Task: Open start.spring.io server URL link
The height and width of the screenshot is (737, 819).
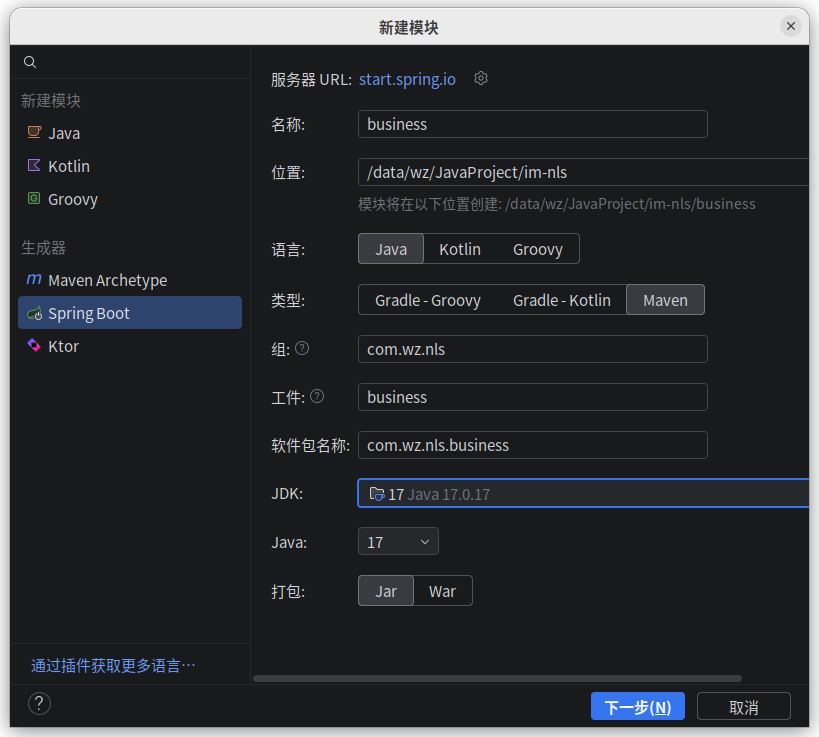Action: (407, 79)
